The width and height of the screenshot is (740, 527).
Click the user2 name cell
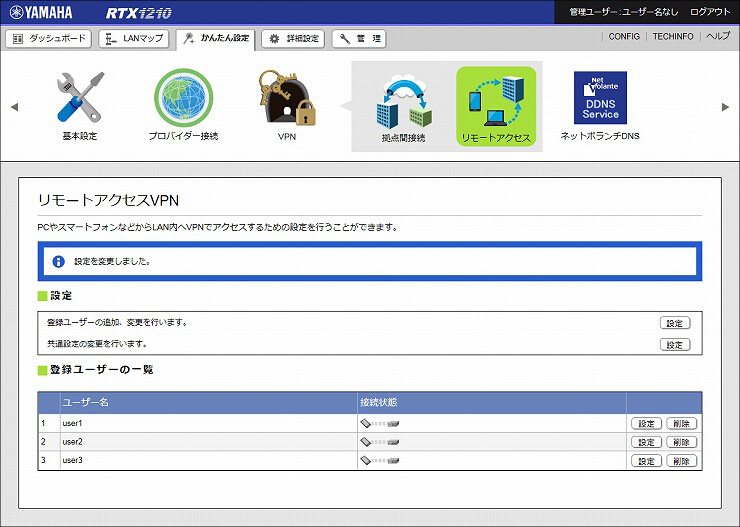(x=209, y=442)
